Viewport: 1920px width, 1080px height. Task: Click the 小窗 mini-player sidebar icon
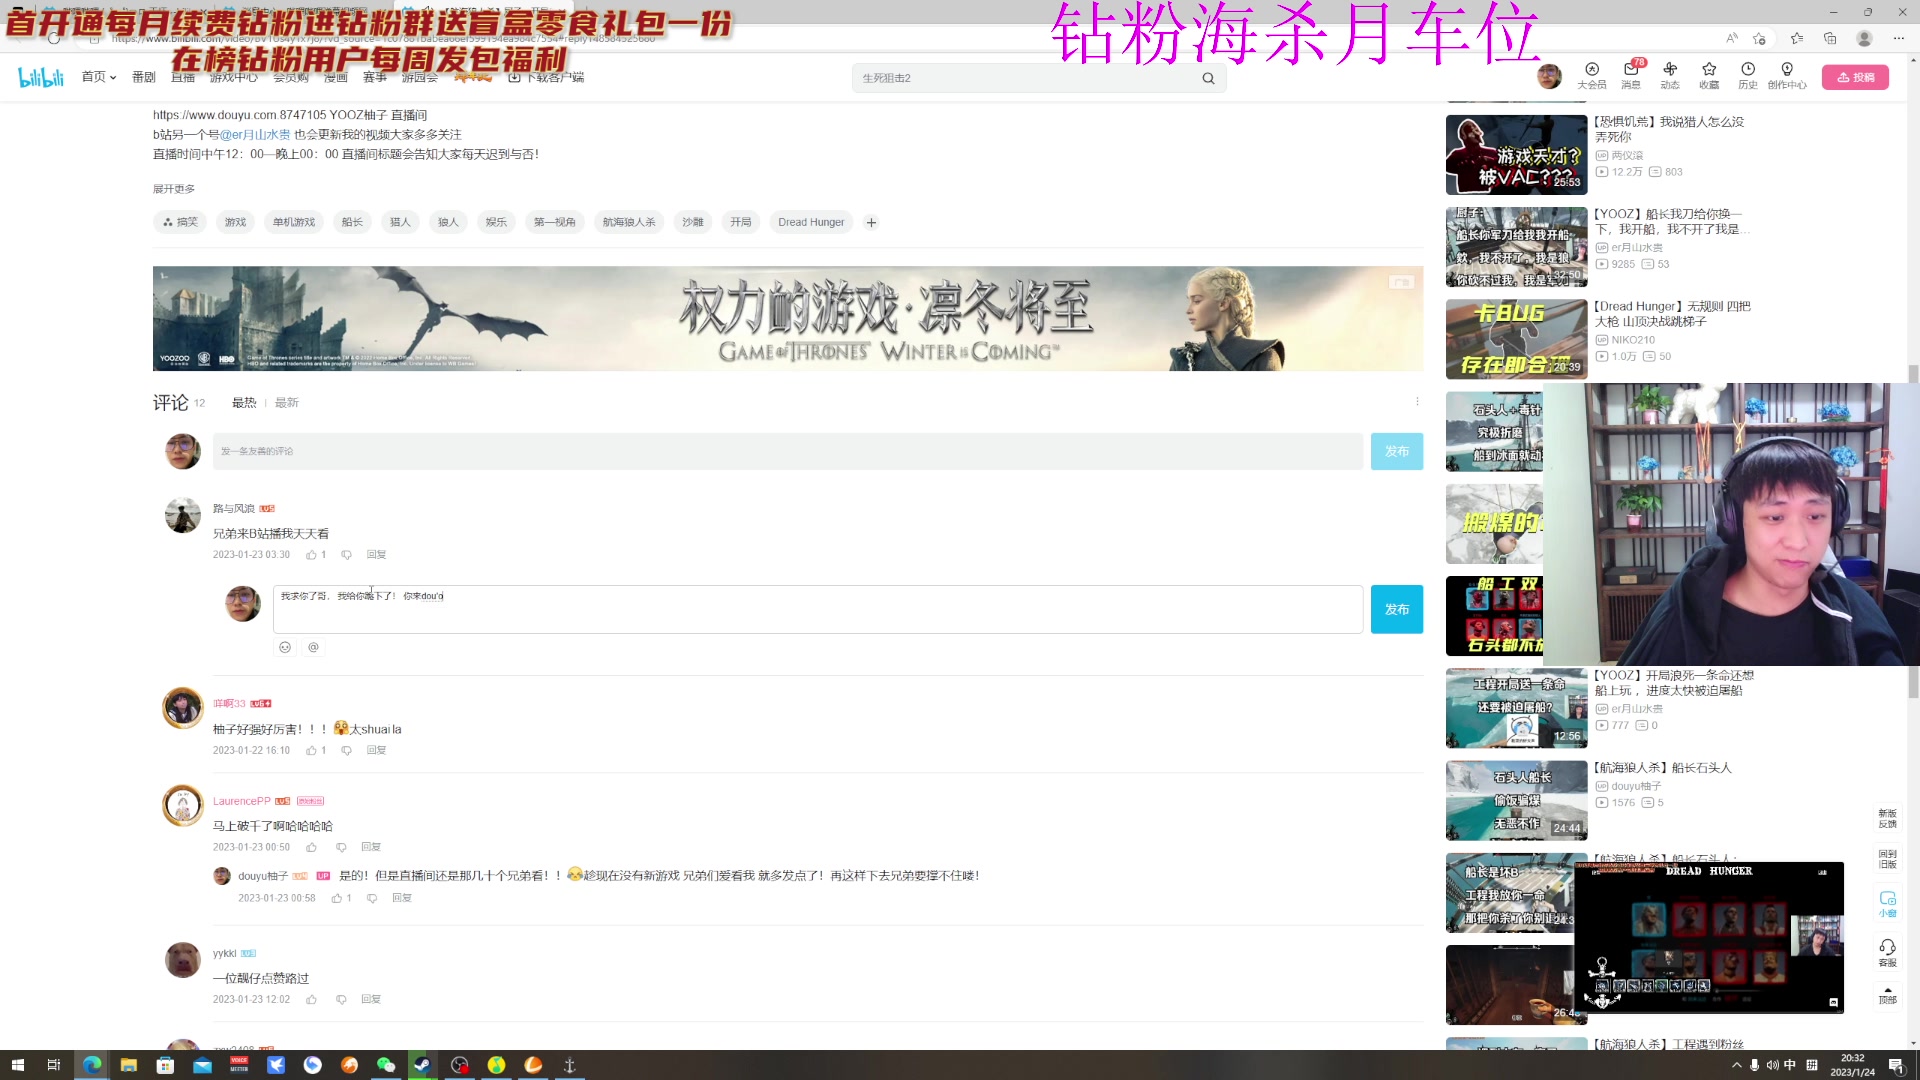tap(1887, 903)
